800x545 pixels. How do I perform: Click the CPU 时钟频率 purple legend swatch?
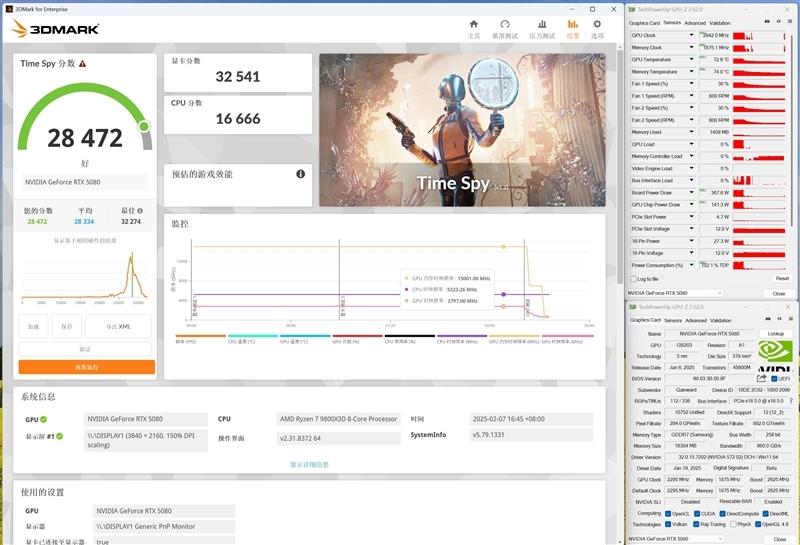click(x=462, y=336)
